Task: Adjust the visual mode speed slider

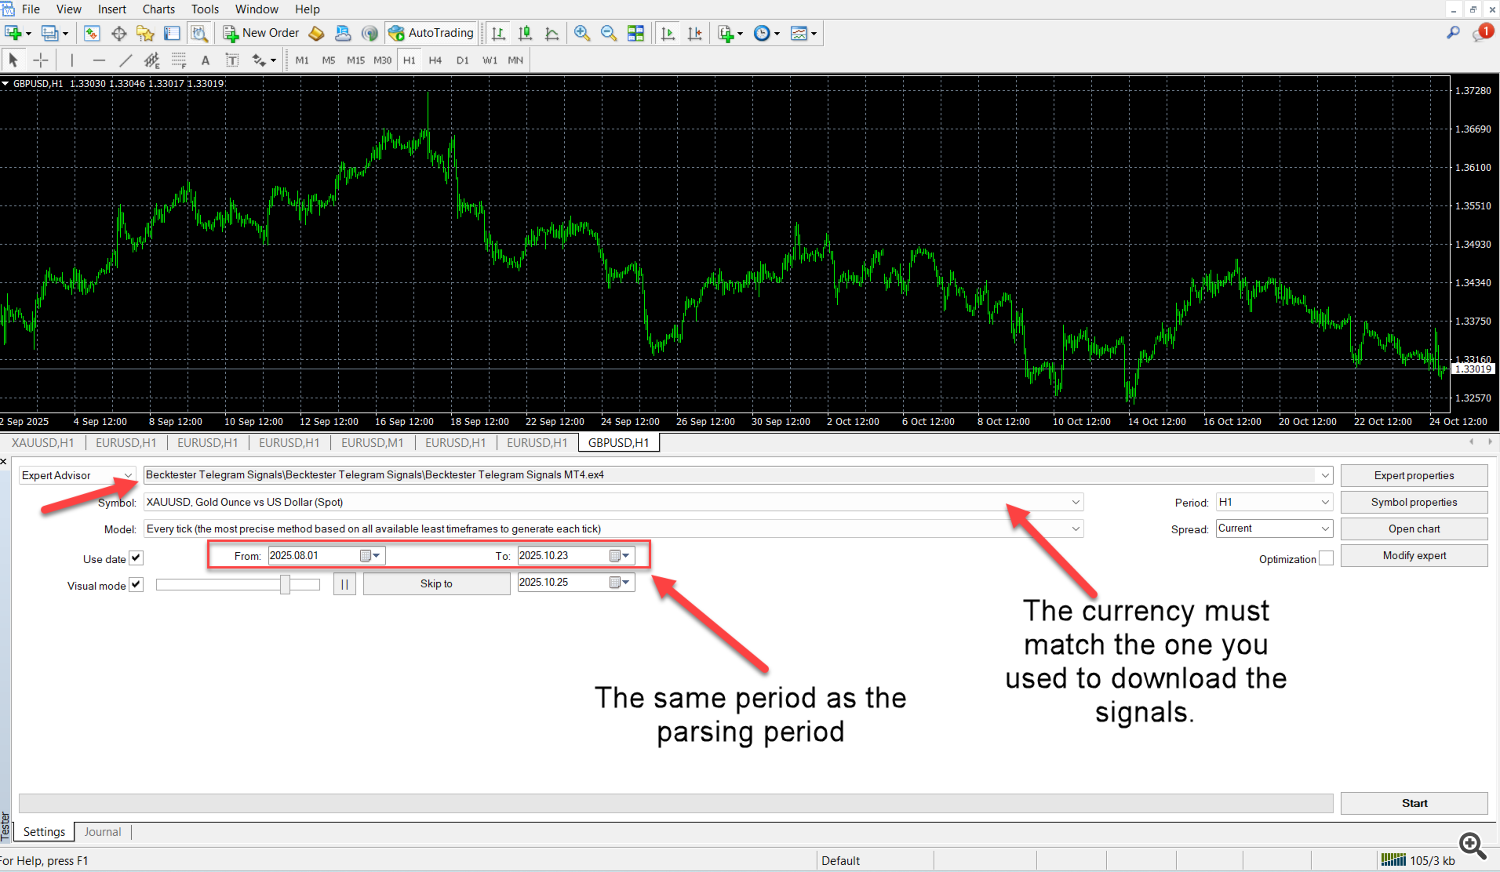Action: [285, 585]
